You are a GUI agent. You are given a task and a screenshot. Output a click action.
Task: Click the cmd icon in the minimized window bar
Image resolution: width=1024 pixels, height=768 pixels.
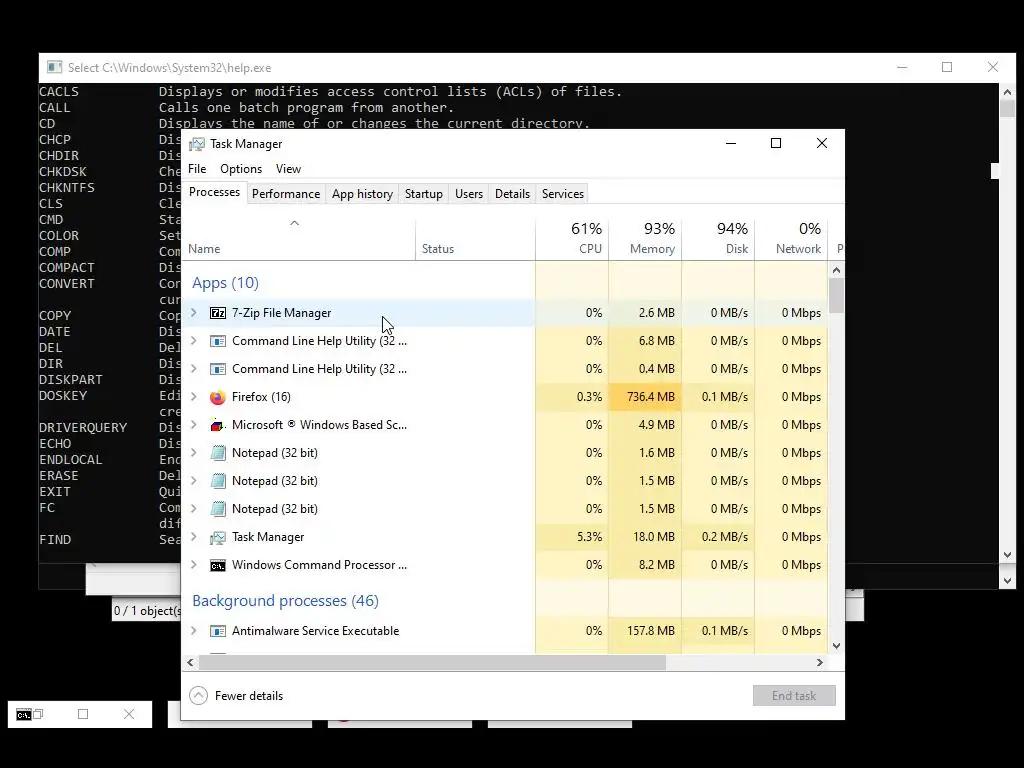pyautogui.click(x=24, y=714)
